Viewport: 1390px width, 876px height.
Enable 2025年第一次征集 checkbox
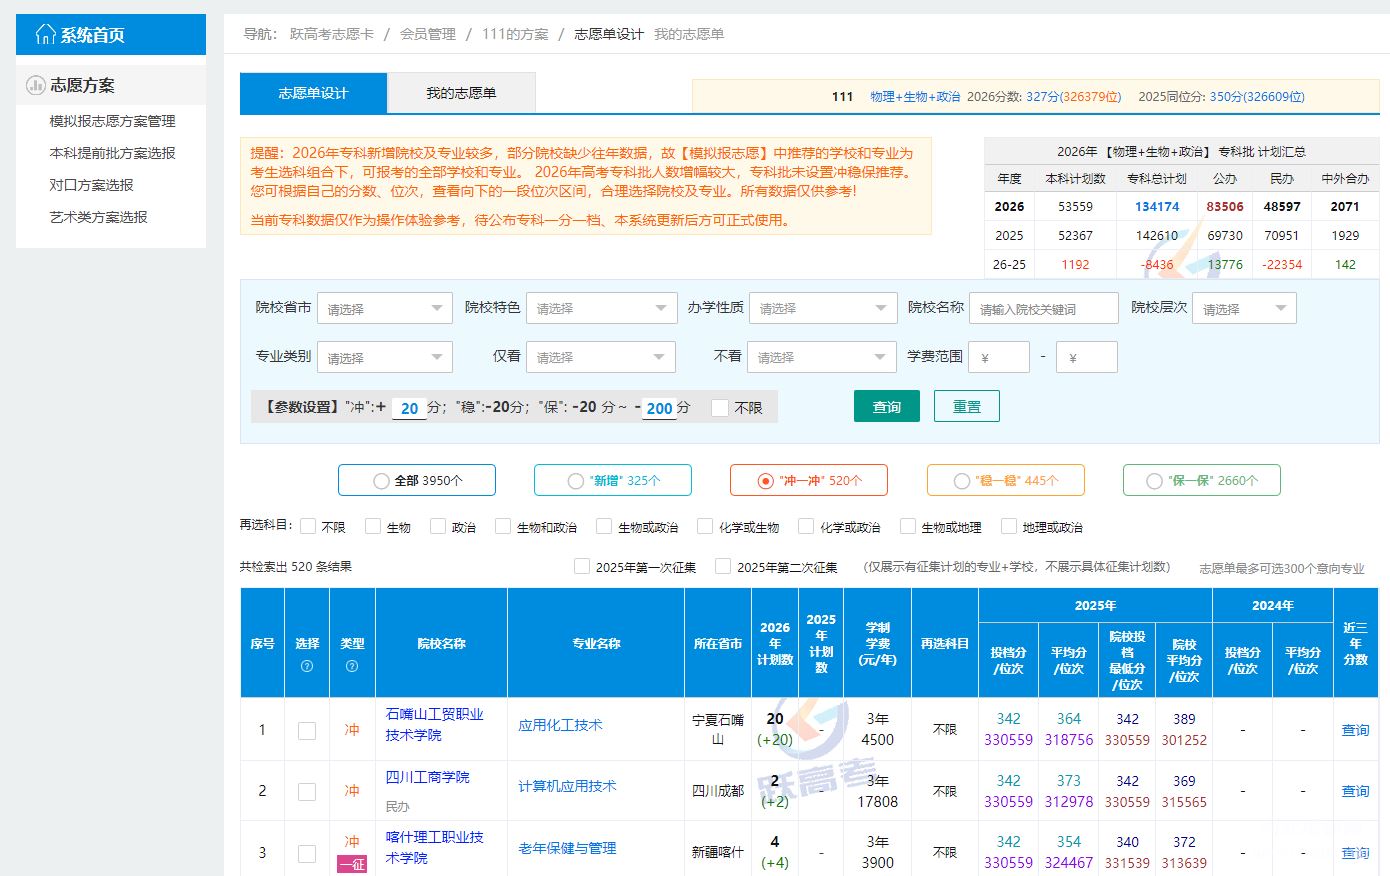(582, 566)
